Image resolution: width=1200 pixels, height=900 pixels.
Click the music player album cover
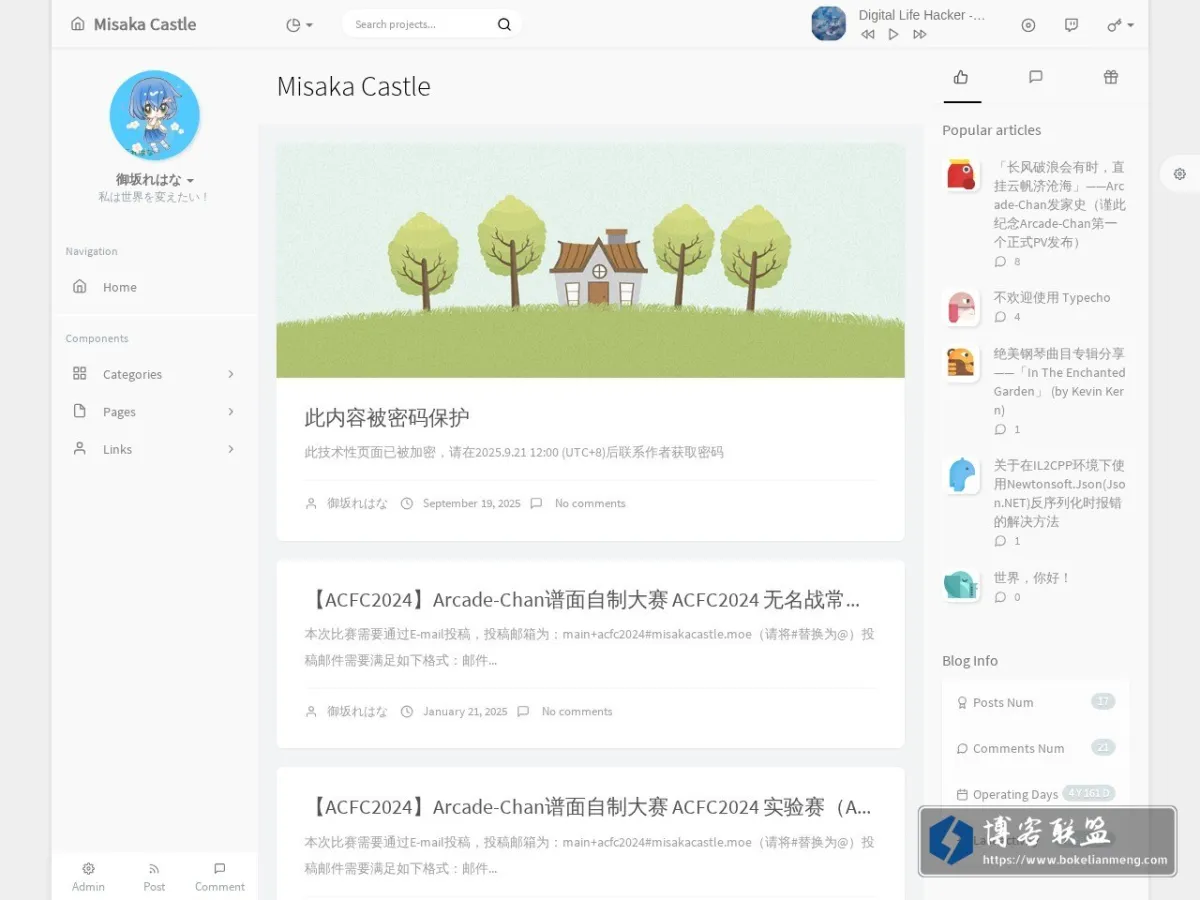[x=828, y=23]
